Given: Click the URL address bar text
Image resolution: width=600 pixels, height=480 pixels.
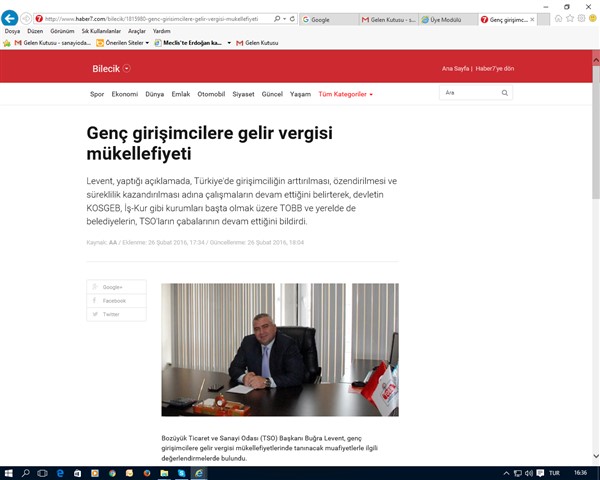Looking at the screenshot, I should pos(152,19).
